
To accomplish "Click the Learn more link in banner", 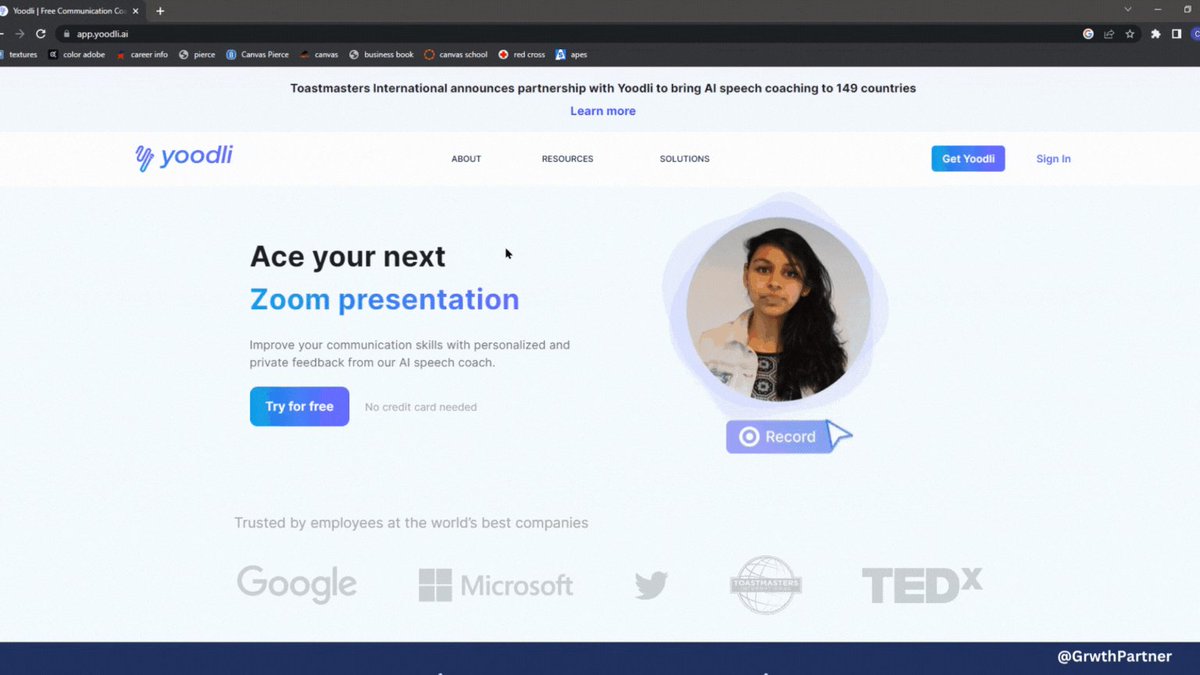I will click(603, 111).
